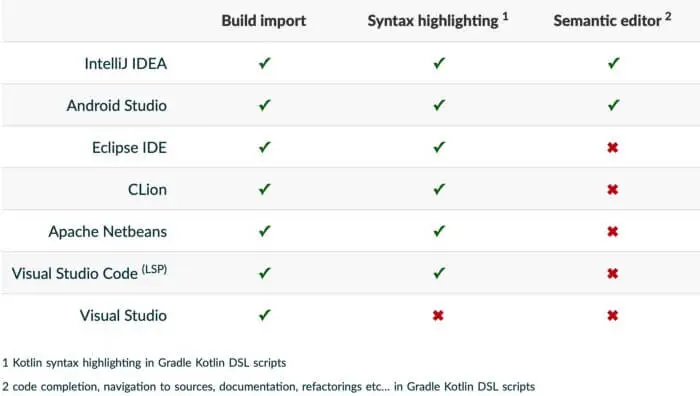Click the LSP superscript next to Visual Studio Code

(x=154, y=269)
